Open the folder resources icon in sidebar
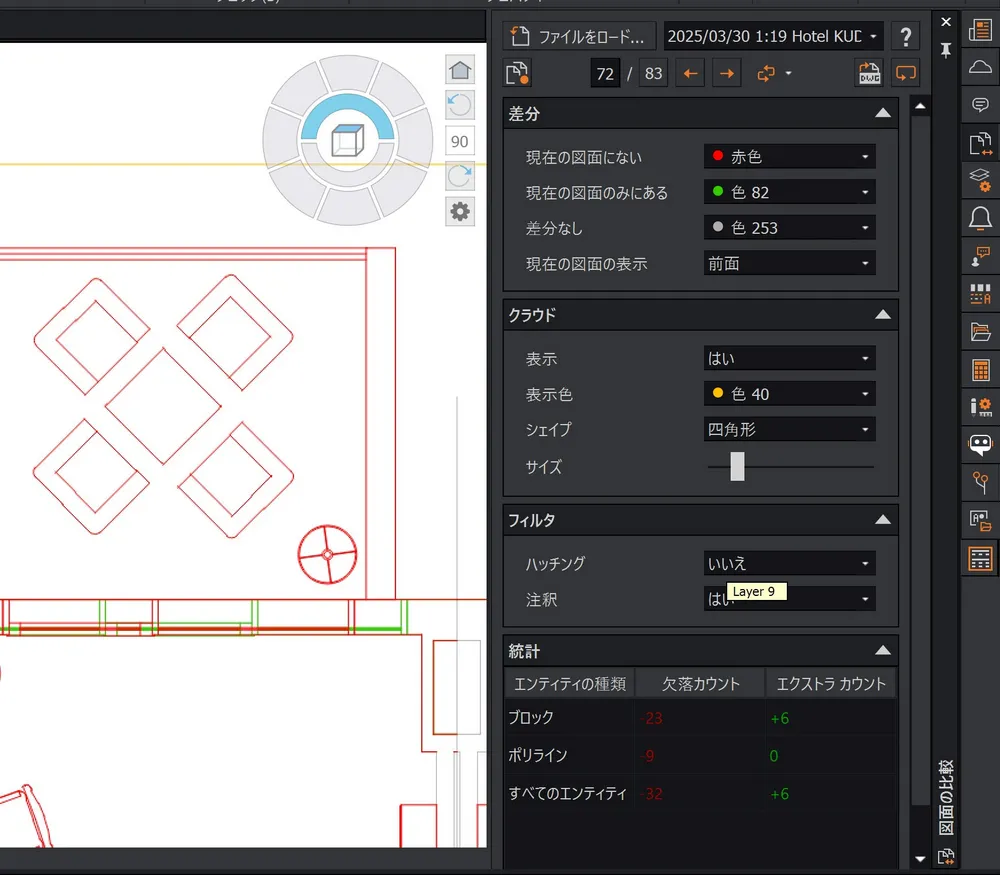Viewport: 1000px width, 875px height. (x=980, y=332)
